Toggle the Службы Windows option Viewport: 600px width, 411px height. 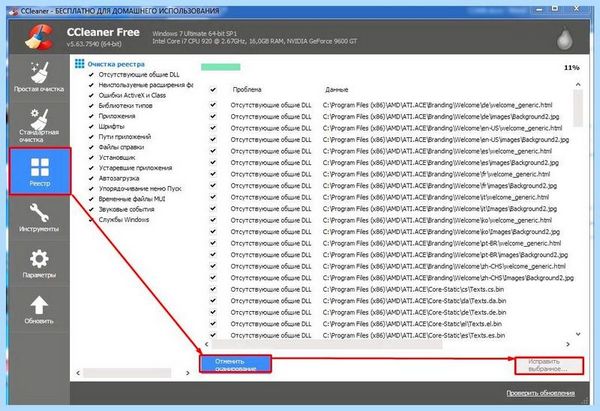click(x=91, y=220)
